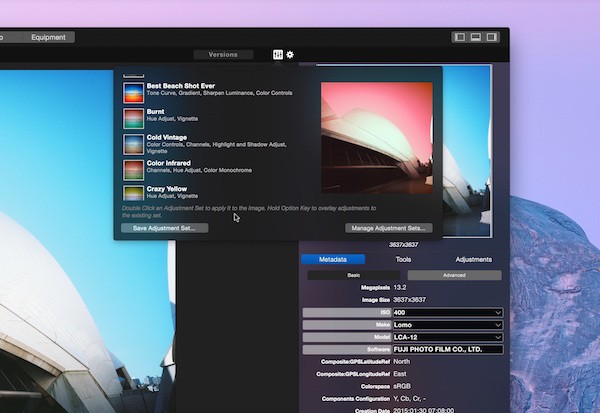Click the Burnt preset title text
The height and width of the screenshot is (413, 600).
pyautogui.click(x=155, y=111)
